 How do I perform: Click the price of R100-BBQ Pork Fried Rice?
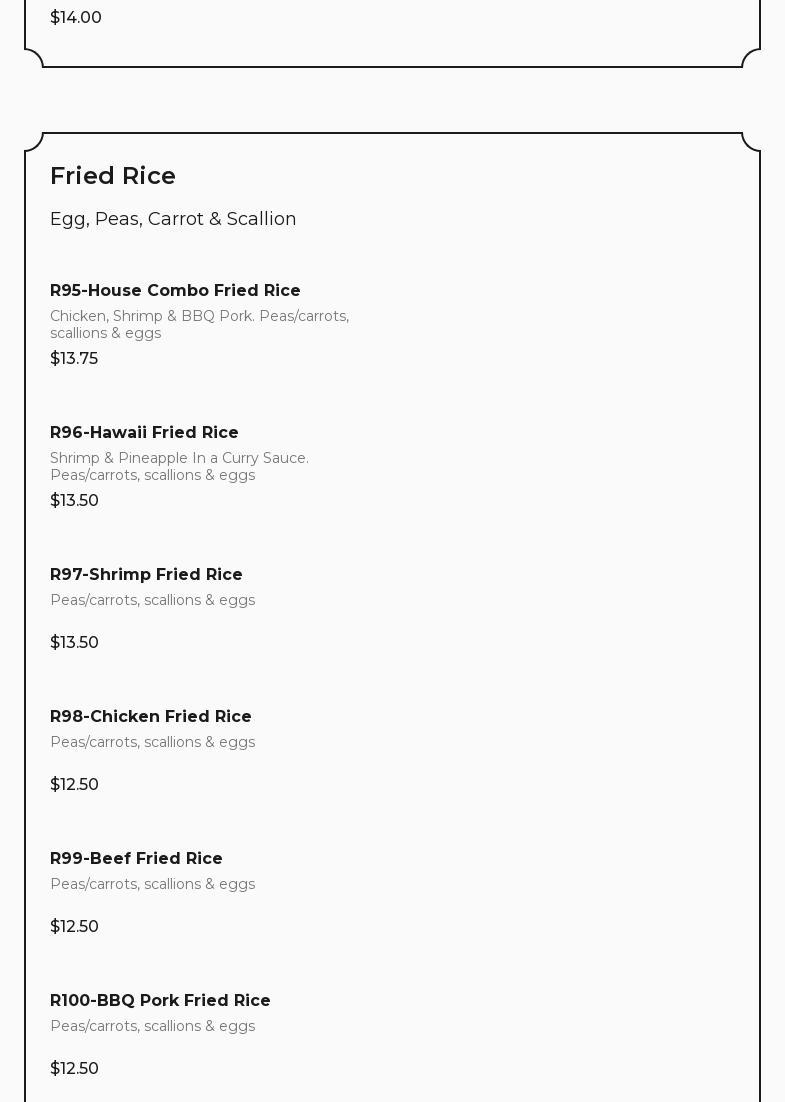coord(74,1069)
